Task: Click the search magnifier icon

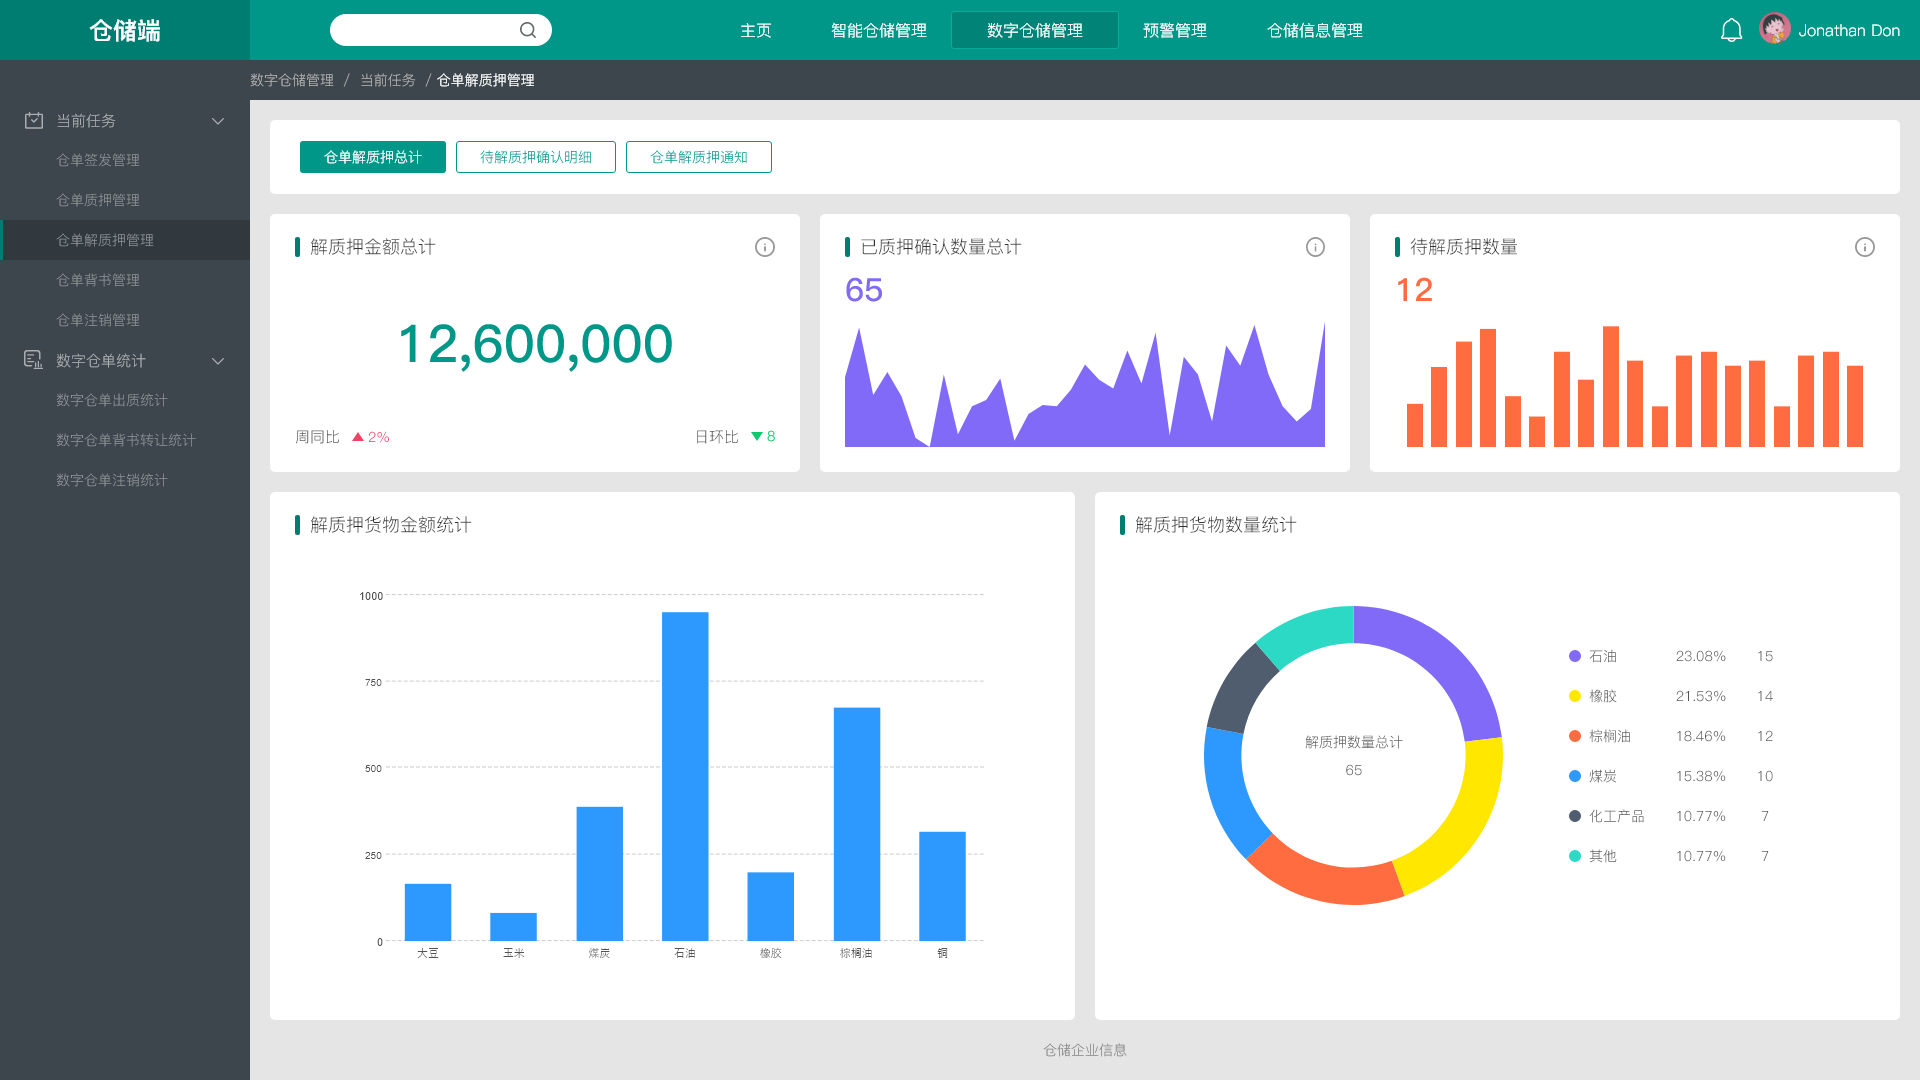Action: point(528,30)
